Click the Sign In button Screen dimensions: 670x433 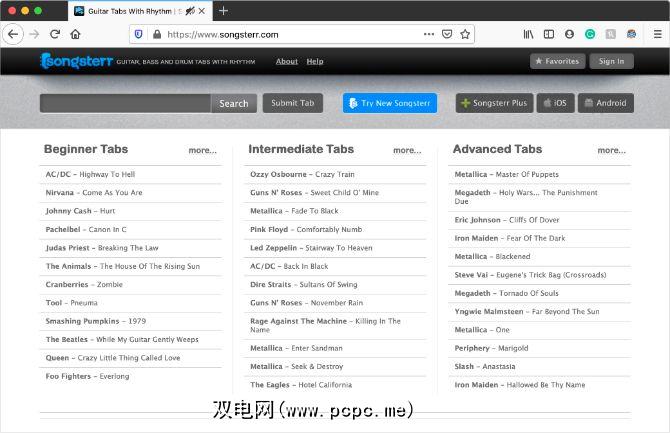(x=611, y=61)
